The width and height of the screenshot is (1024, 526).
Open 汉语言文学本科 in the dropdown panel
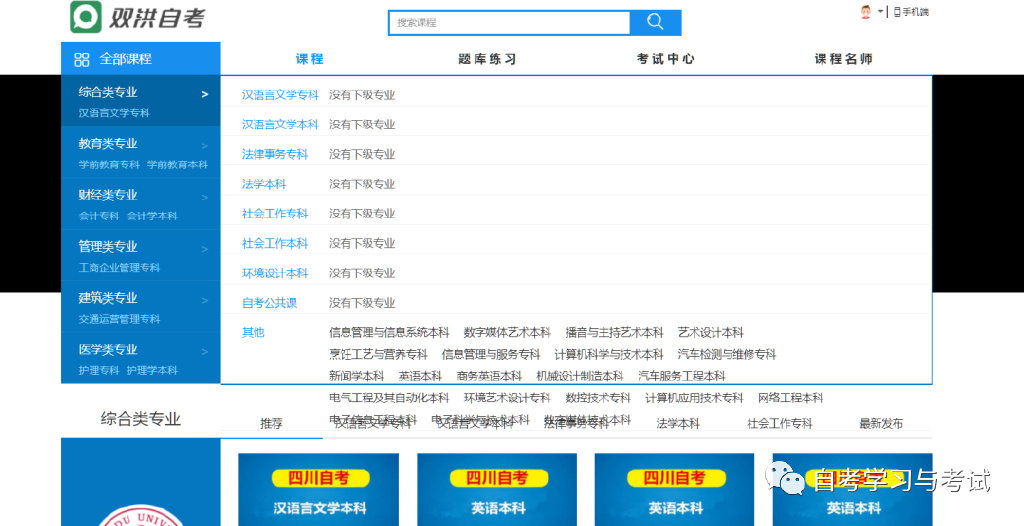pos(280,124)
